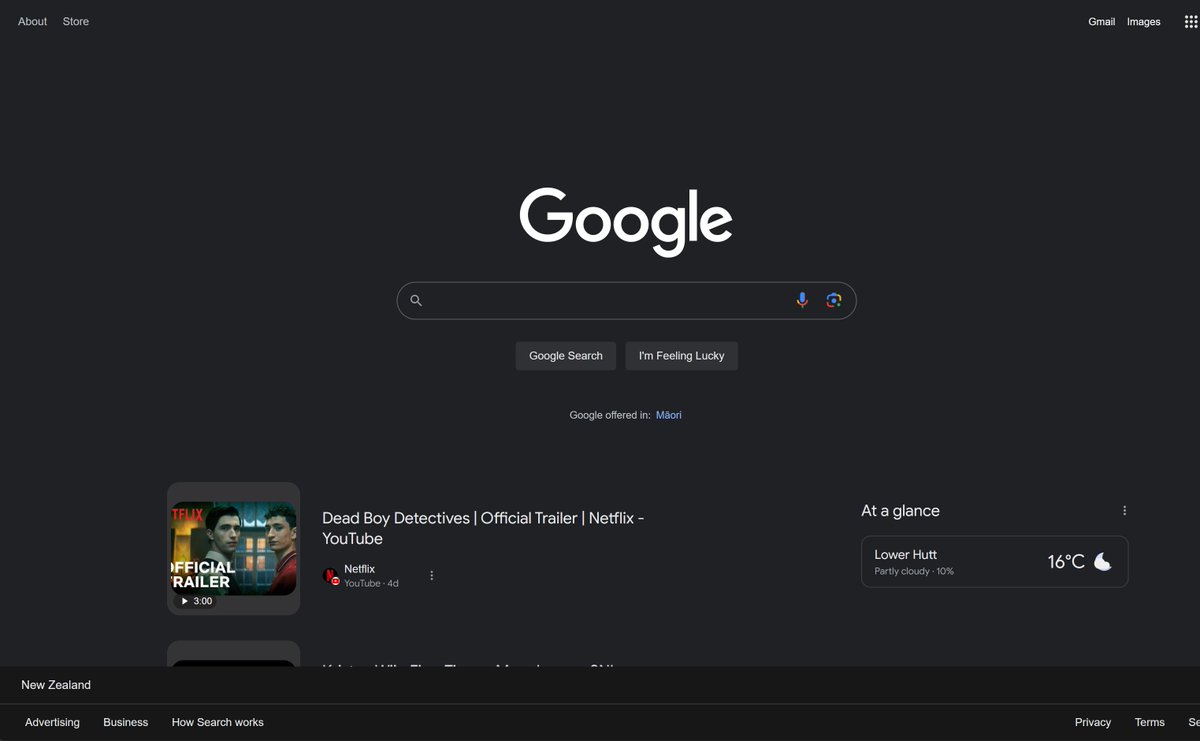Click the Netflix channel name text
The width and height of the screenshot is (1200, 741).
(x=360, y=569)
